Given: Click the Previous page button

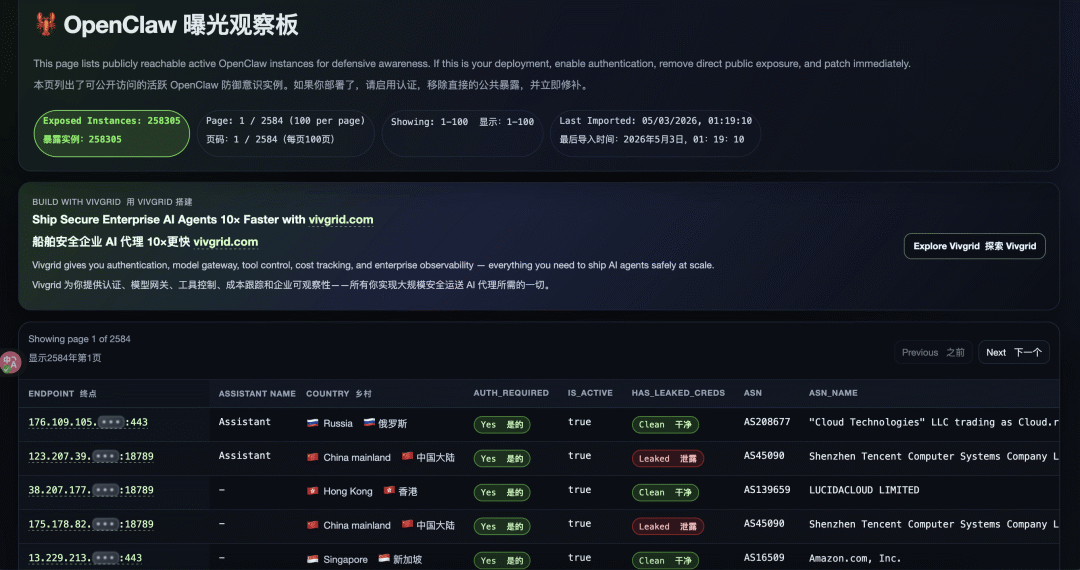Looking at the screenshot, I should [x=933, y=352].
